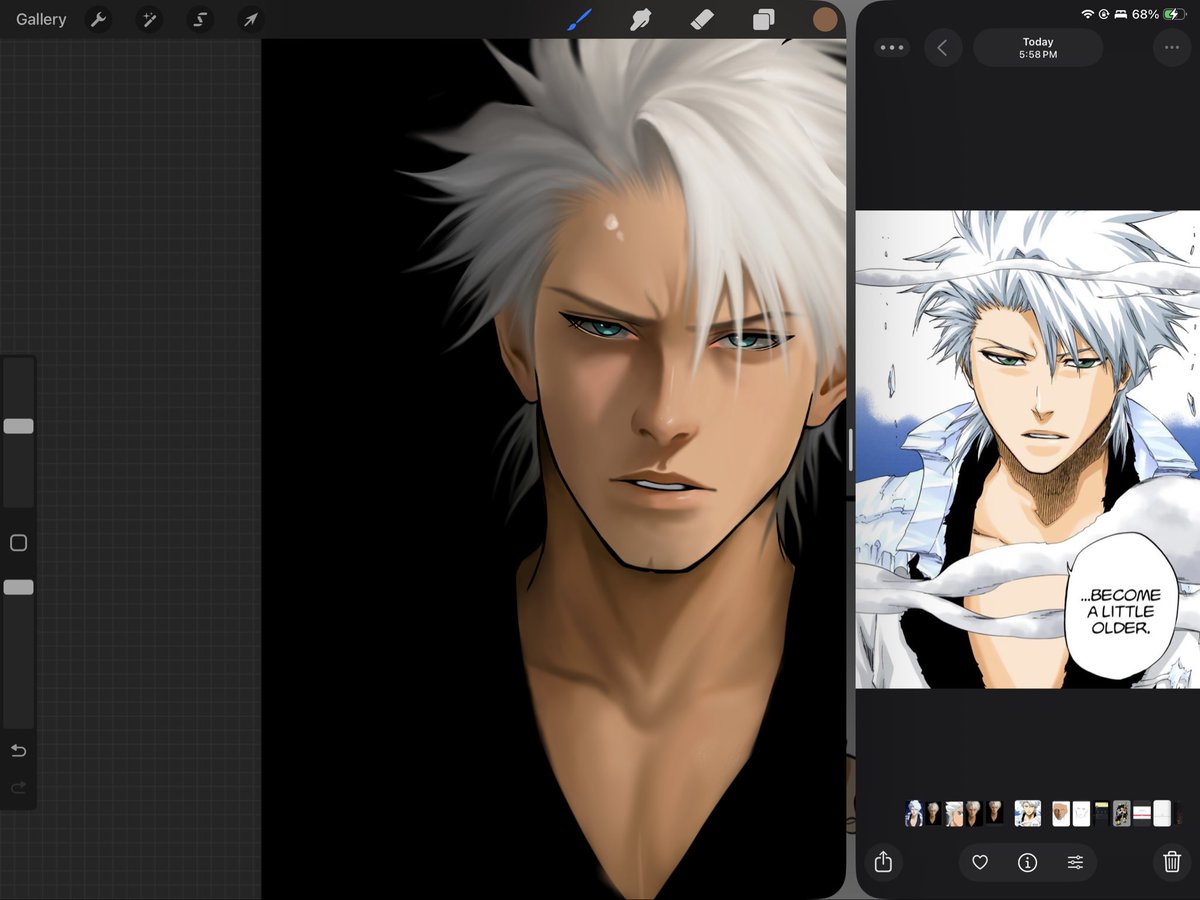1200x900 pixels.
Task: Select the Smudge tool
Action: [641, 19]
